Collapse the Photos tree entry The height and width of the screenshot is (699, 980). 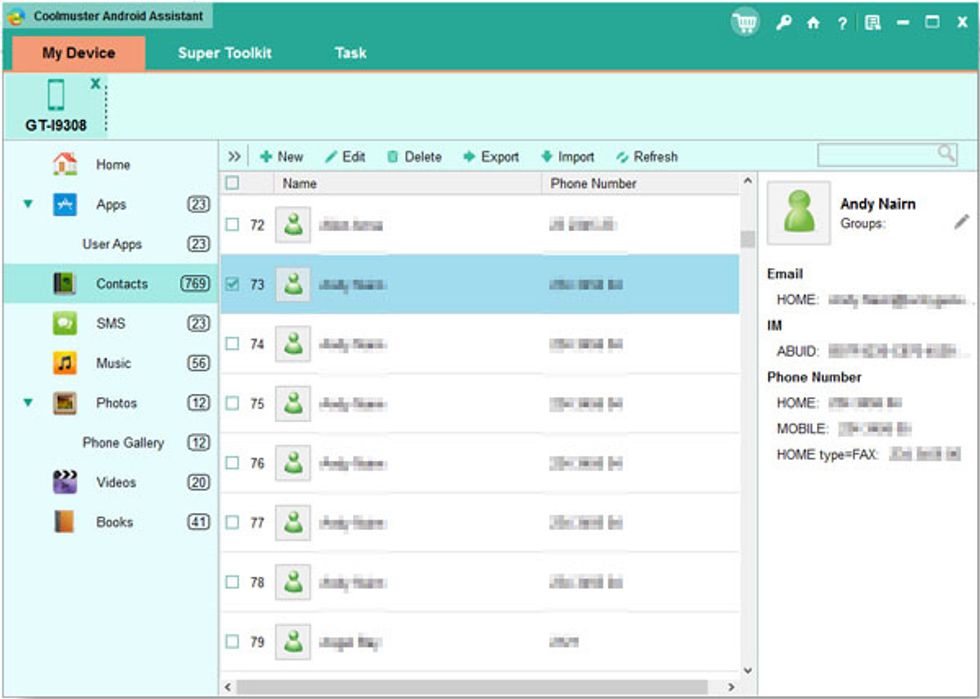click(28, 403)
